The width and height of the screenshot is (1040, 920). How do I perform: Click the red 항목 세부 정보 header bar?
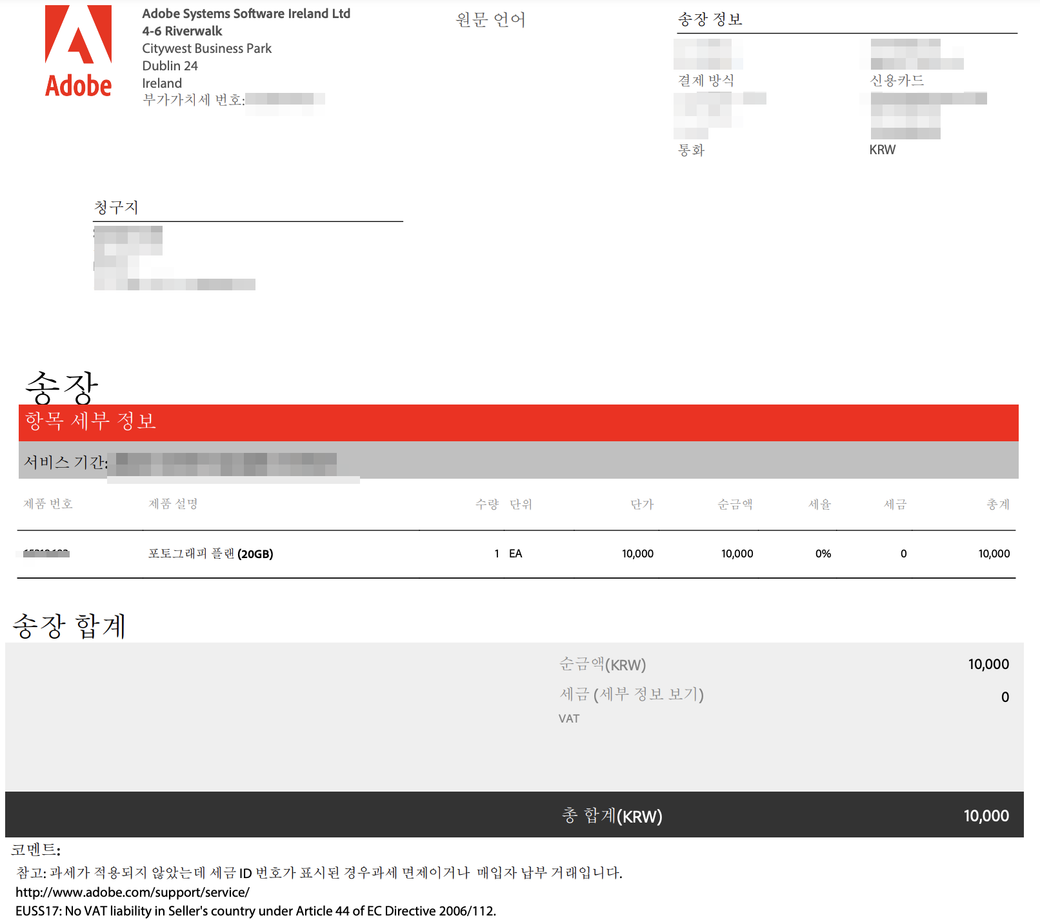518,422
